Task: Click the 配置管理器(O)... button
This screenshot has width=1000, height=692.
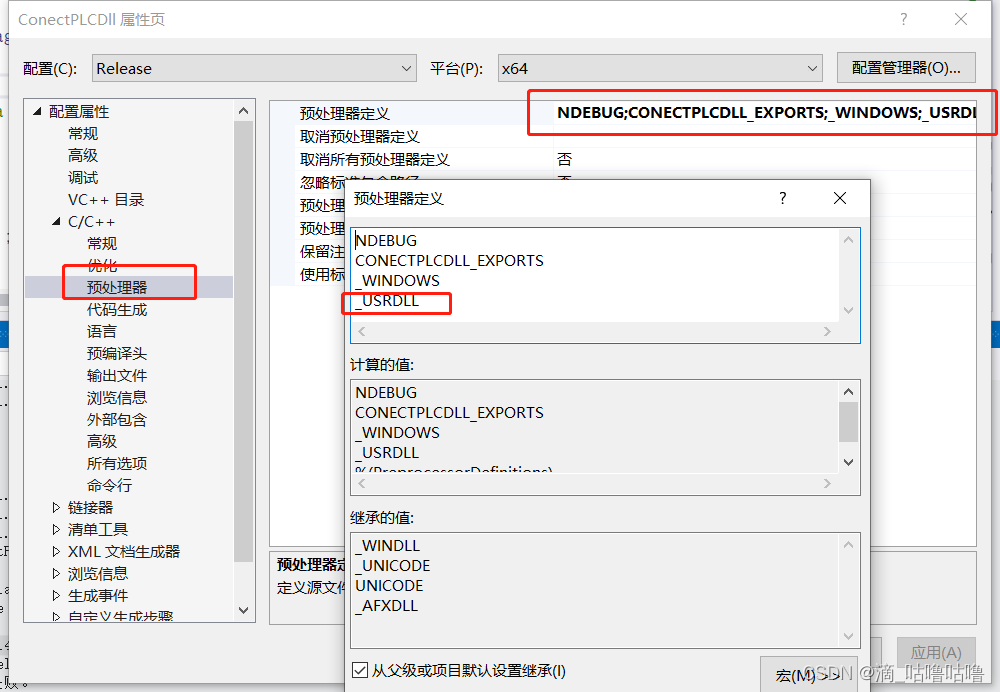Action: 906,68
